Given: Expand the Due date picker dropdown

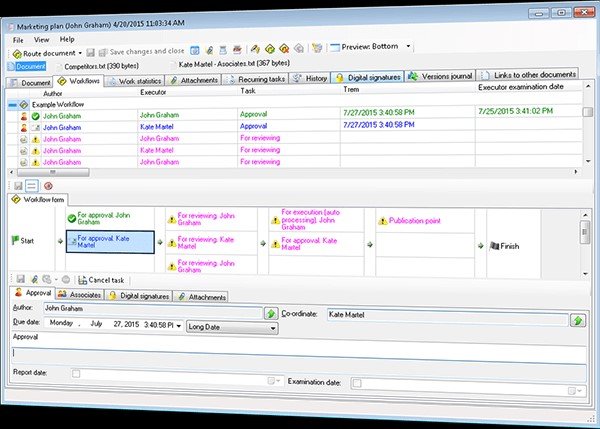Looking at the screenshot, I should [178, 326].
